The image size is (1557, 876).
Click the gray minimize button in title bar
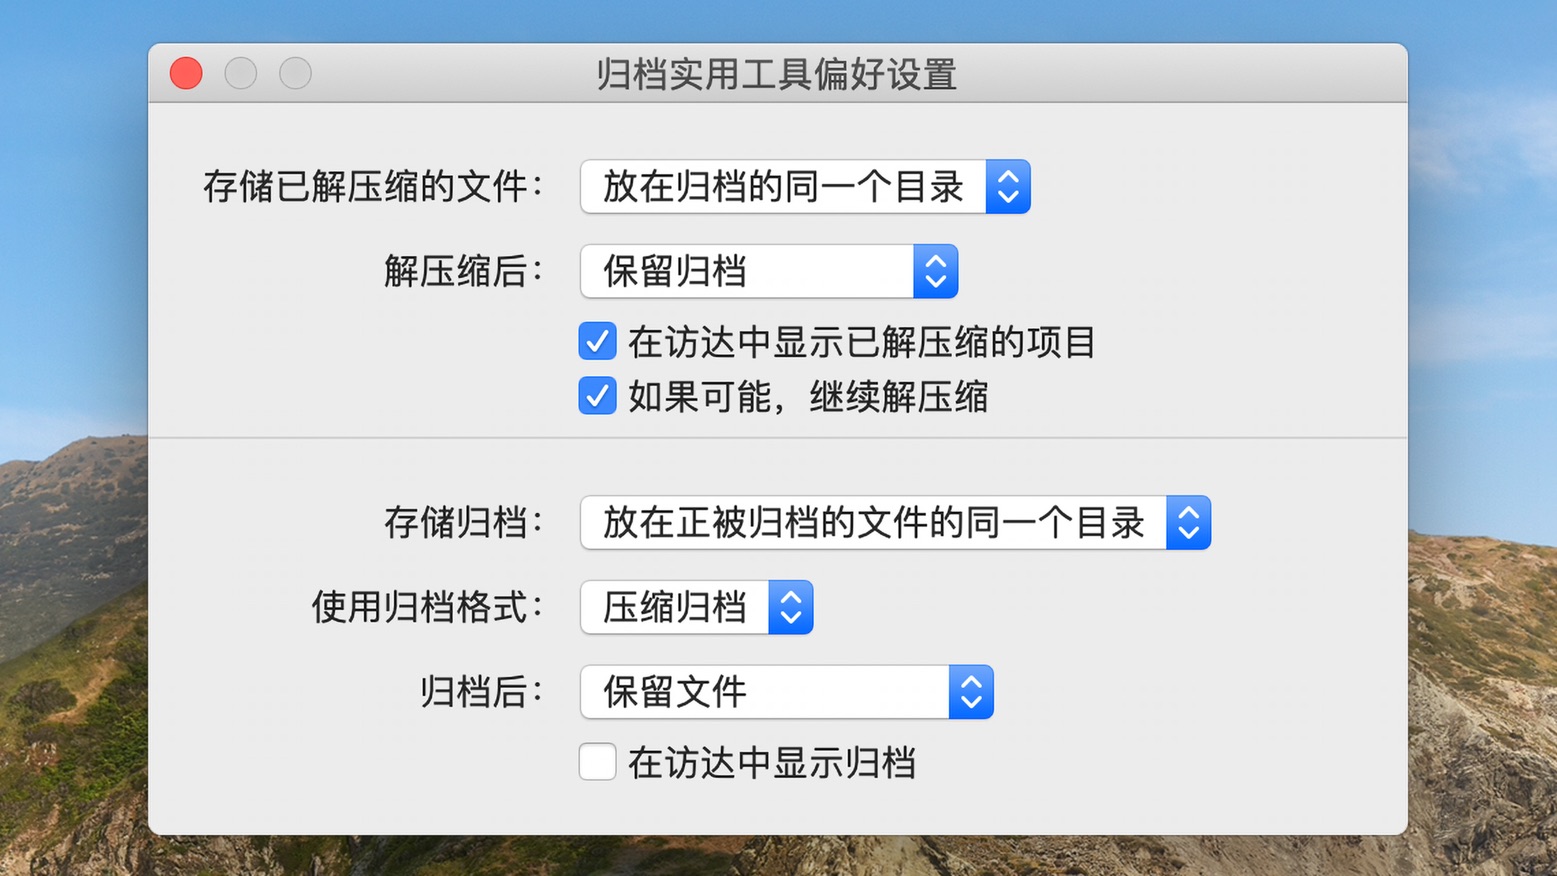click(241, 73)
